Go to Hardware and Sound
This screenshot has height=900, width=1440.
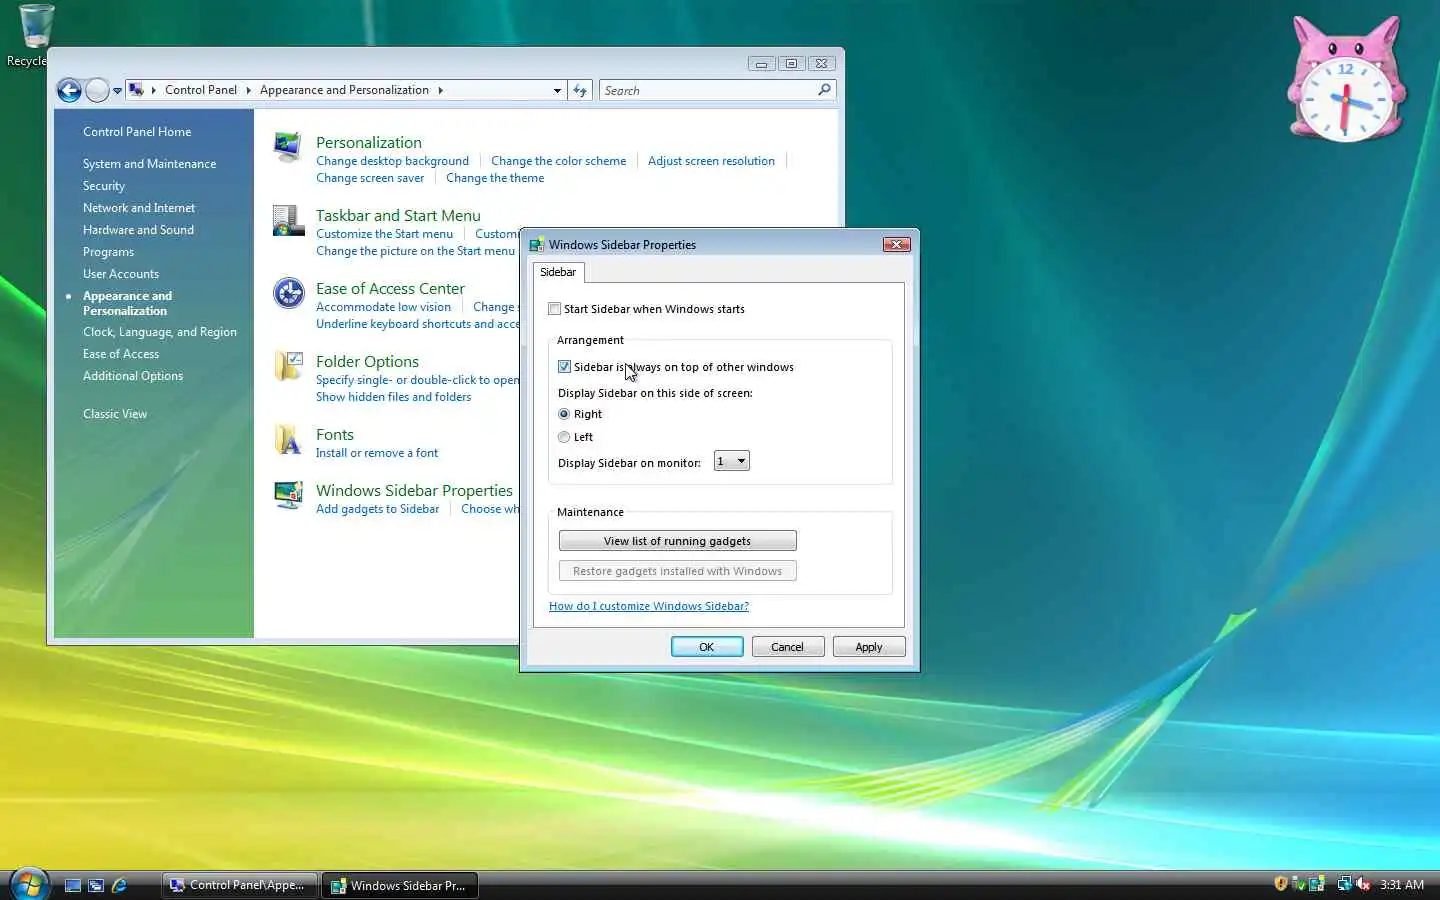click(x=138, y=230)
